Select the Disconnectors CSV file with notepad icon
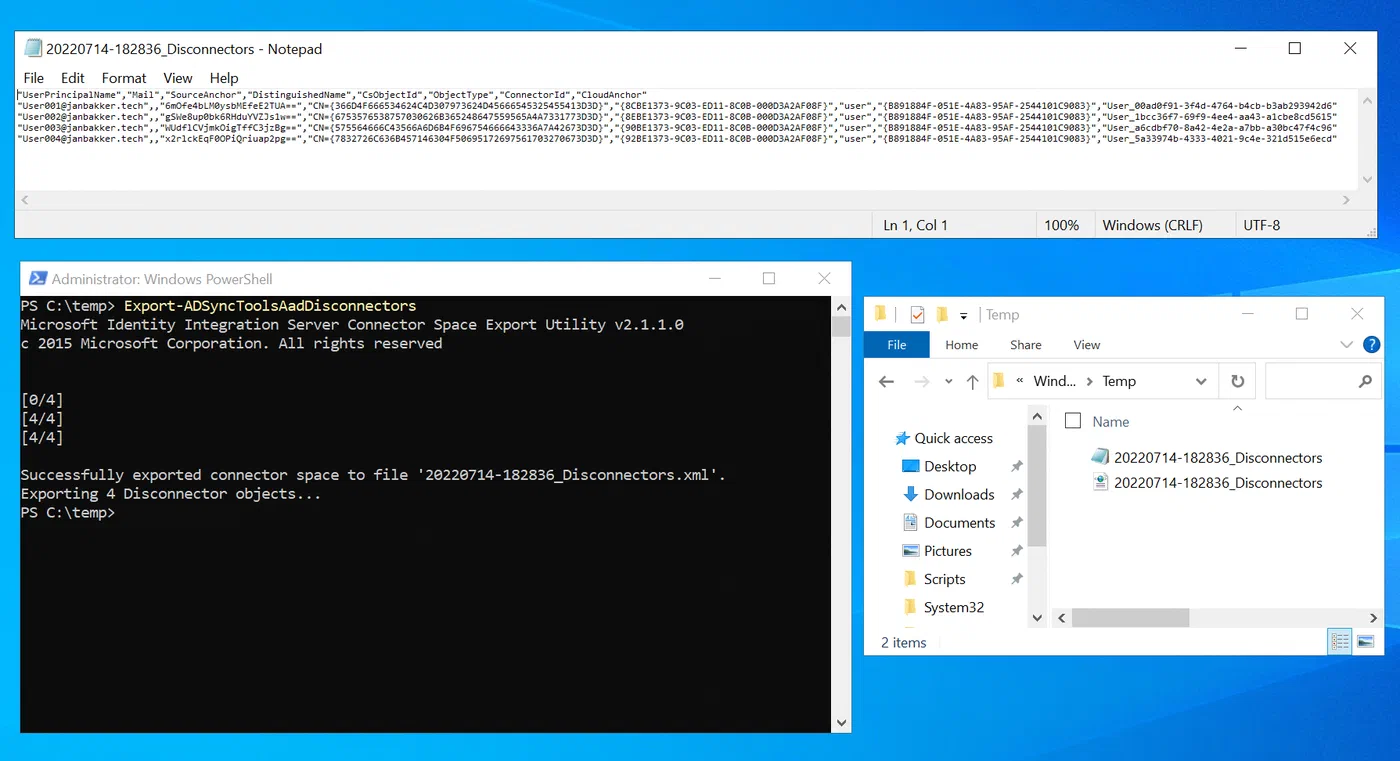This screenshot has height=761, width=1400. click(x=1208, y=457)
